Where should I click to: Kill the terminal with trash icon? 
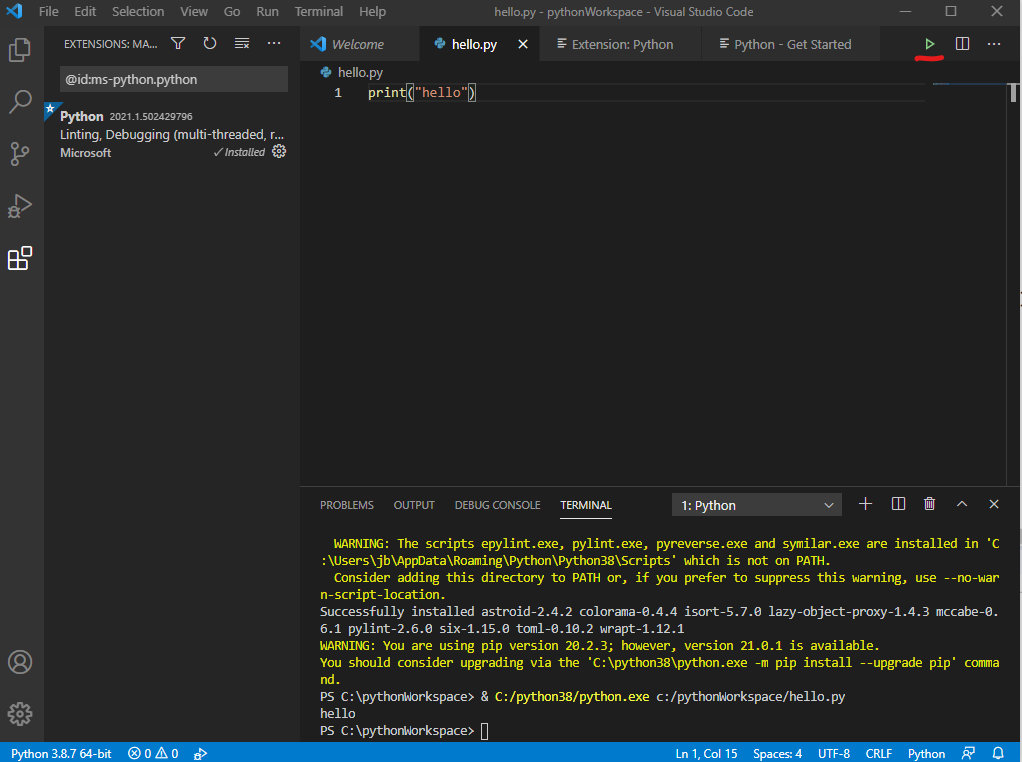pyautogui.click(x=929, y=504)
